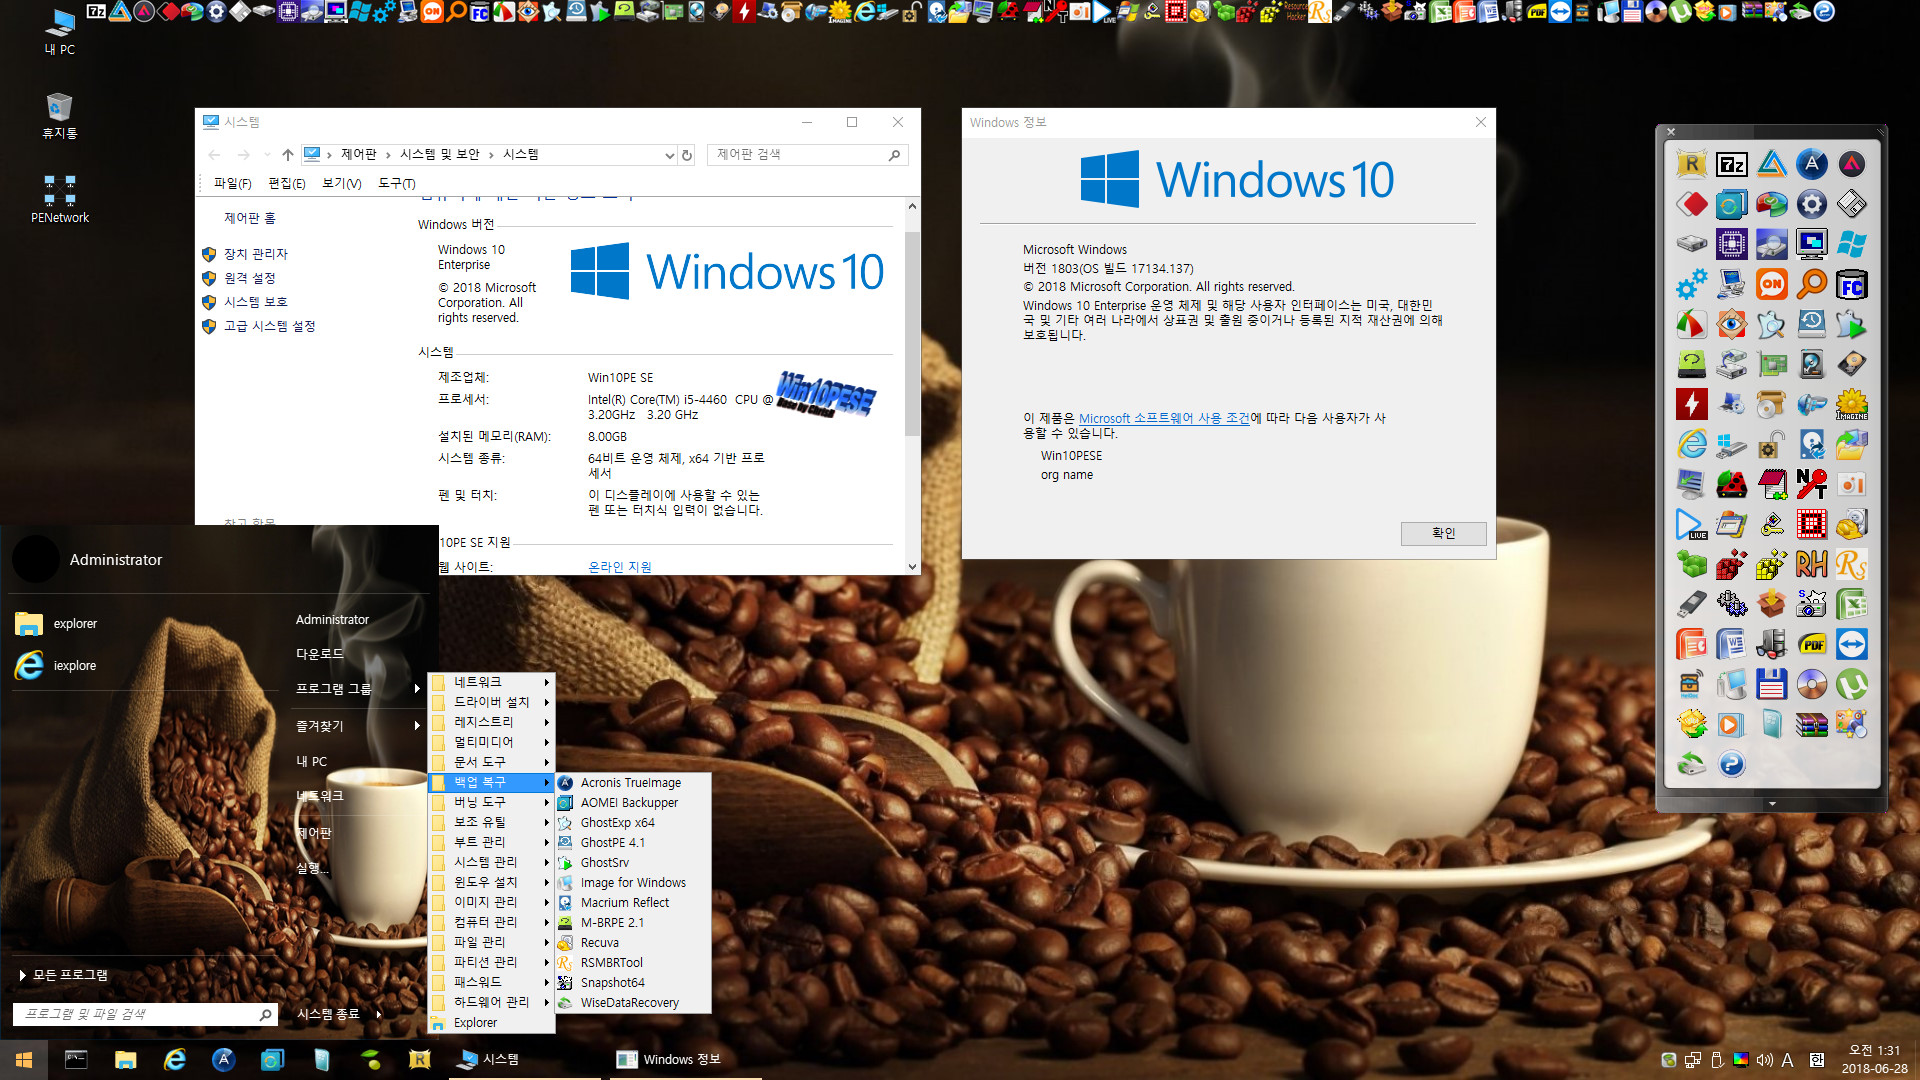Launch uTorrent from the launcher panel
The height and width of the screenshot is (1080, 1920).
1851,684
